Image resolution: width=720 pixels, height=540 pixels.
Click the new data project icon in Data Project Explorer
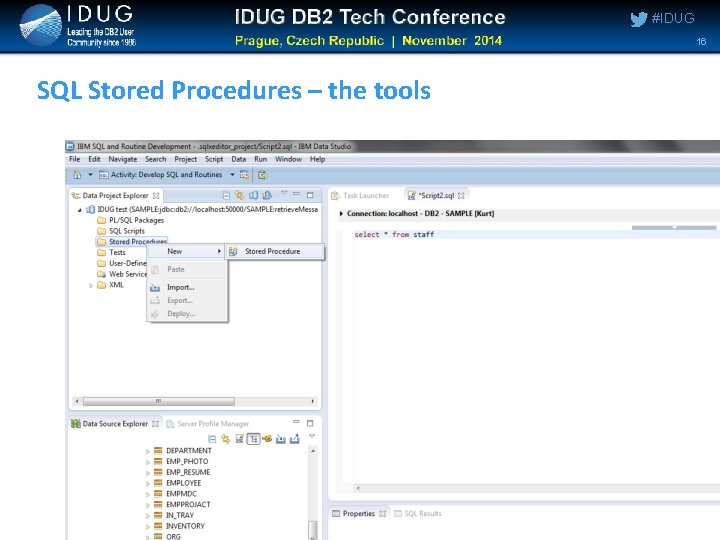[x=253, y=196]
